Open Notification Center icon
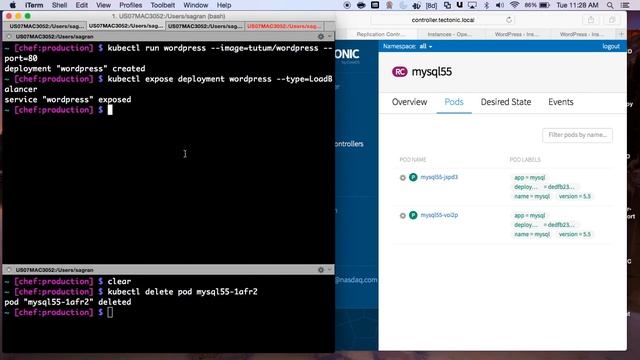This screenshot has height=360, width=640. (625, 5)
